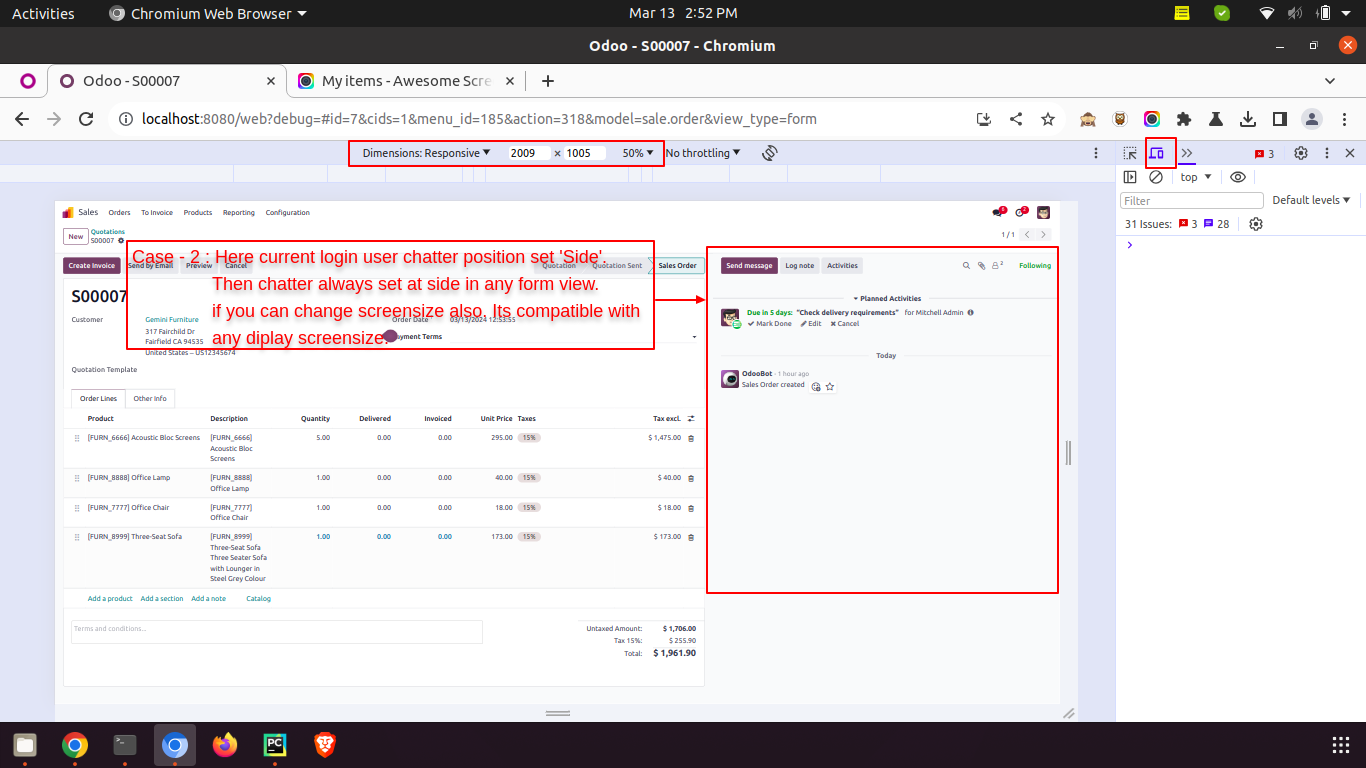Focus the Terms and conditions field

tap(277, 632)
